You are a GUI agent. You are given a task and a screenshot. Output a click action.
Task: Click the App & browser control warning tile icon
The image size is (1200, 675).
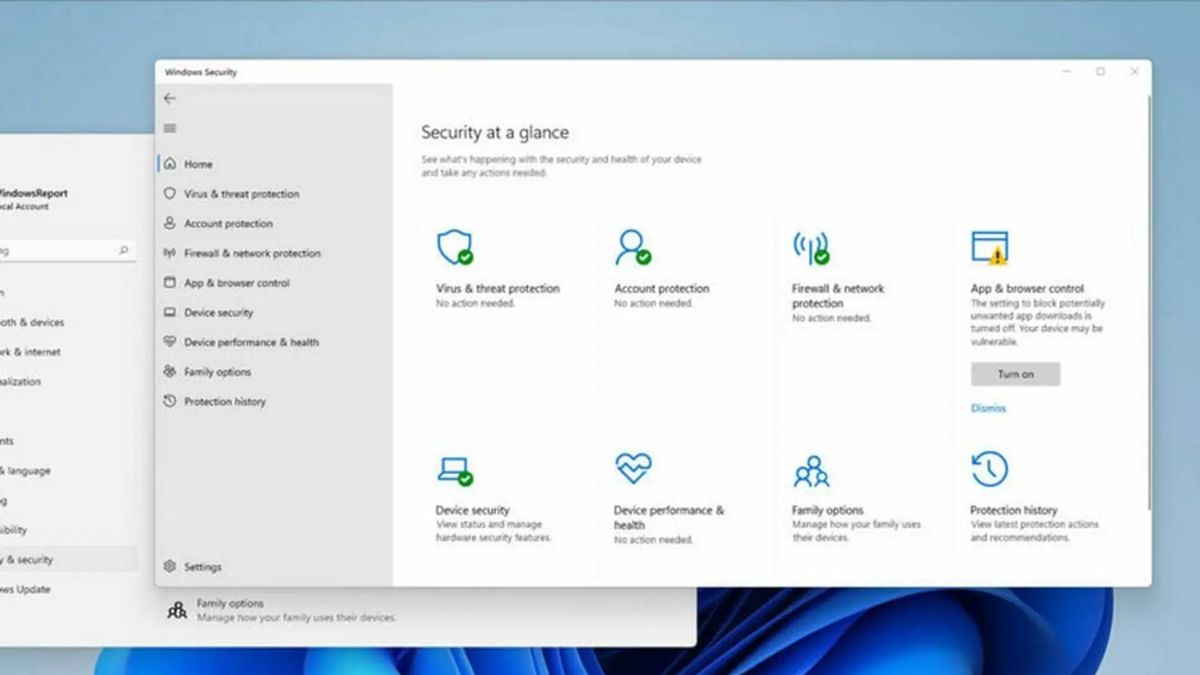coord(989,247)
